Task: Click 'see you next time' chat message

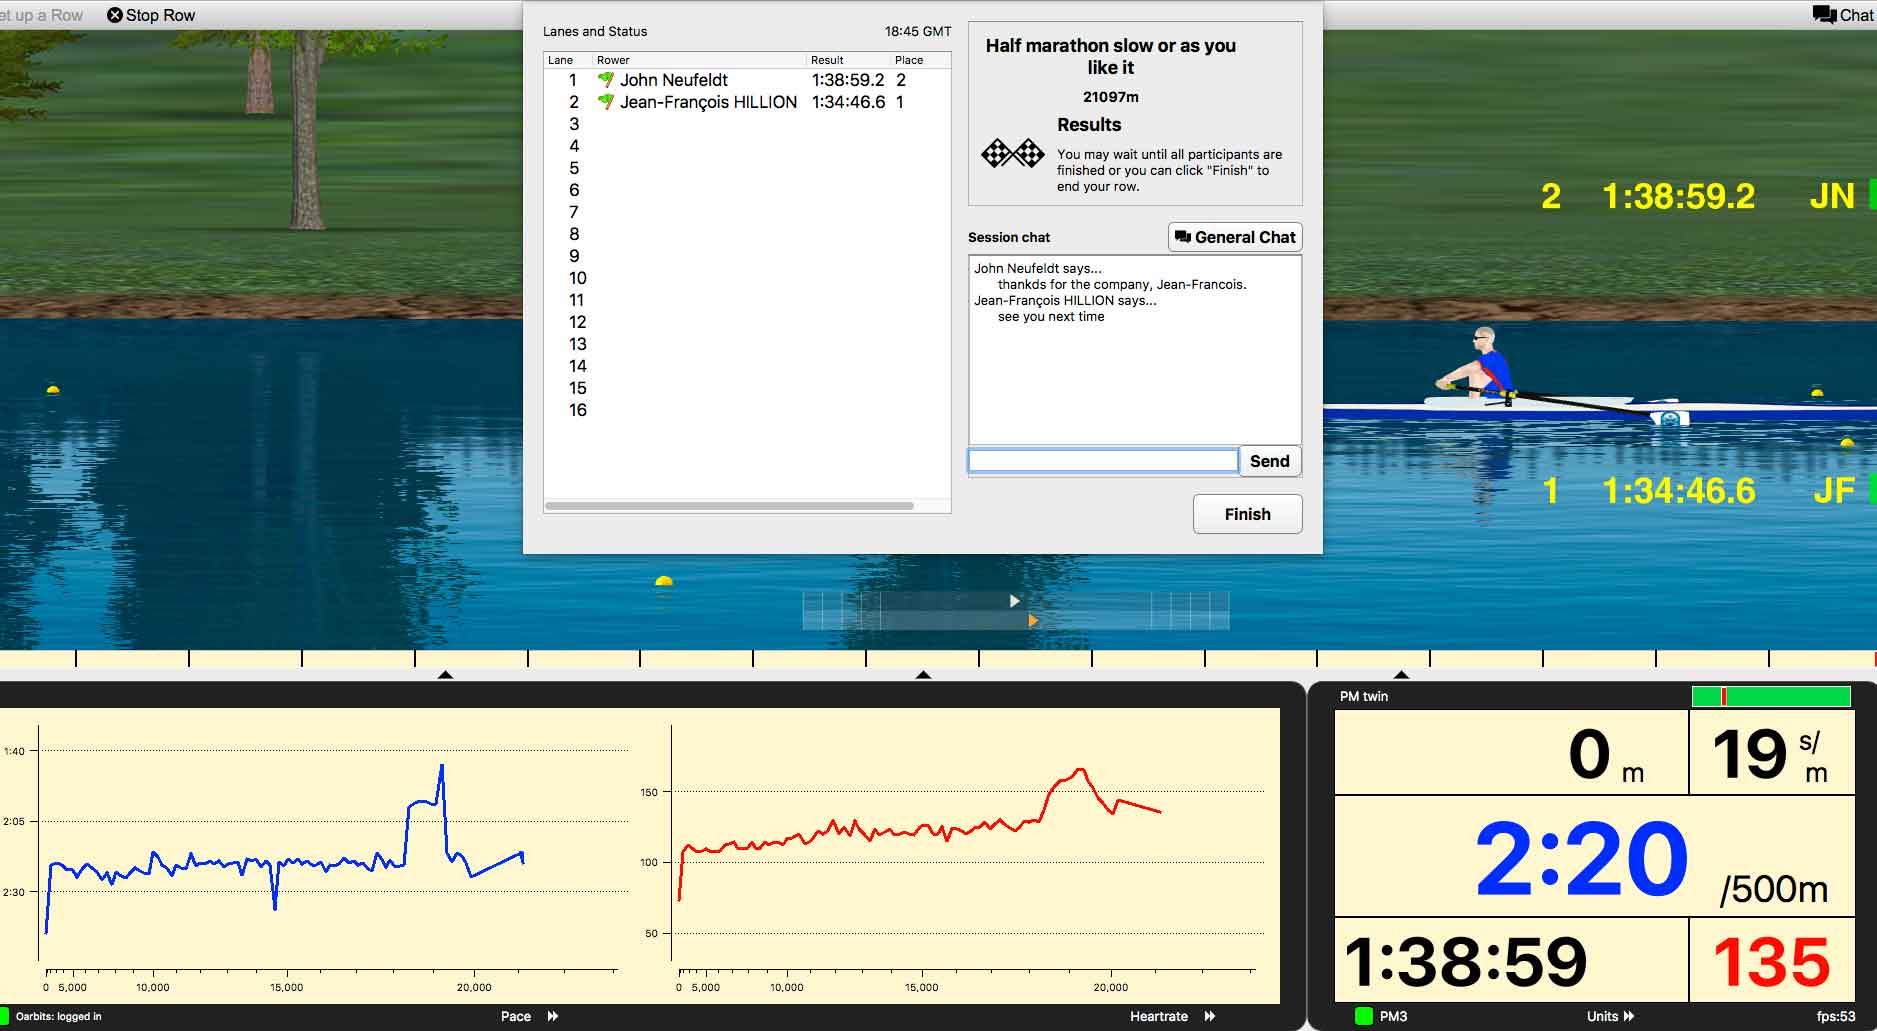Action: pyautogui.click(x=1051, y=316)
